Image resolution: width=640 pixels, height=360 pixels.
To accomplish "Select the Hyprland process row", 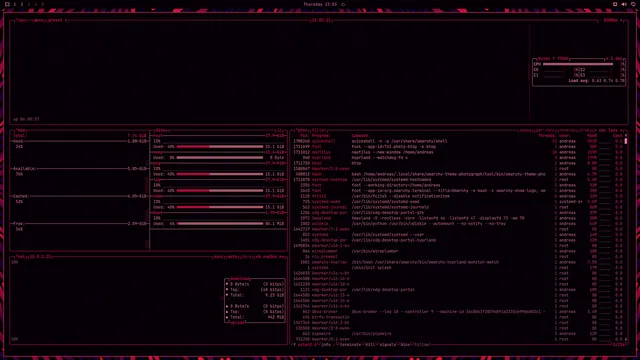I will tap(458, 158).
